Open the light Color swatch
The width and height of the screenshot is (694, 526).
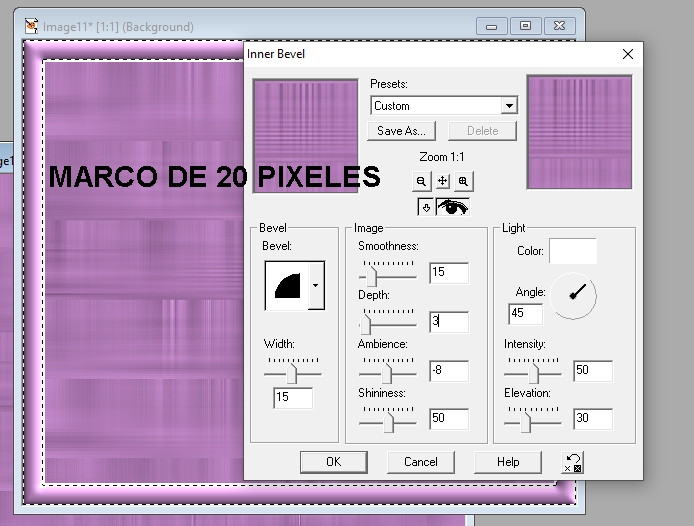(572, 251)
